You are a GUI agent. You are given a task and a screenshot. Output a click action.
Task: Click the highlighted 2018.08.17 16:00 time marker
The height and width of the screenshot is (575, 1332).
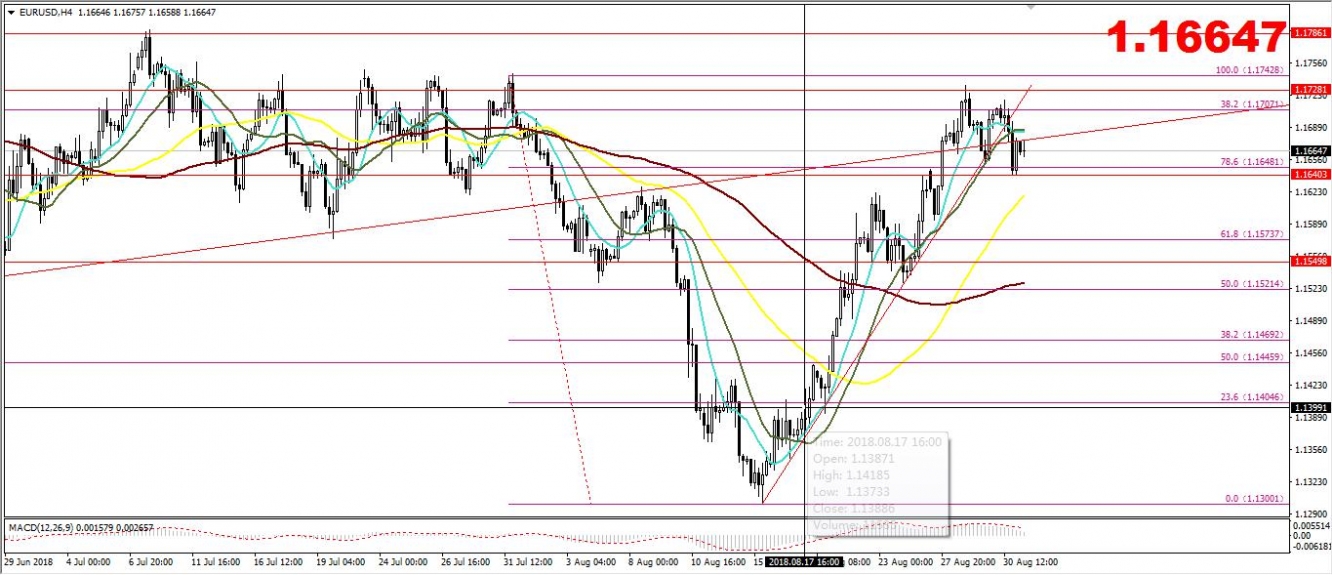tap(805, 563)
